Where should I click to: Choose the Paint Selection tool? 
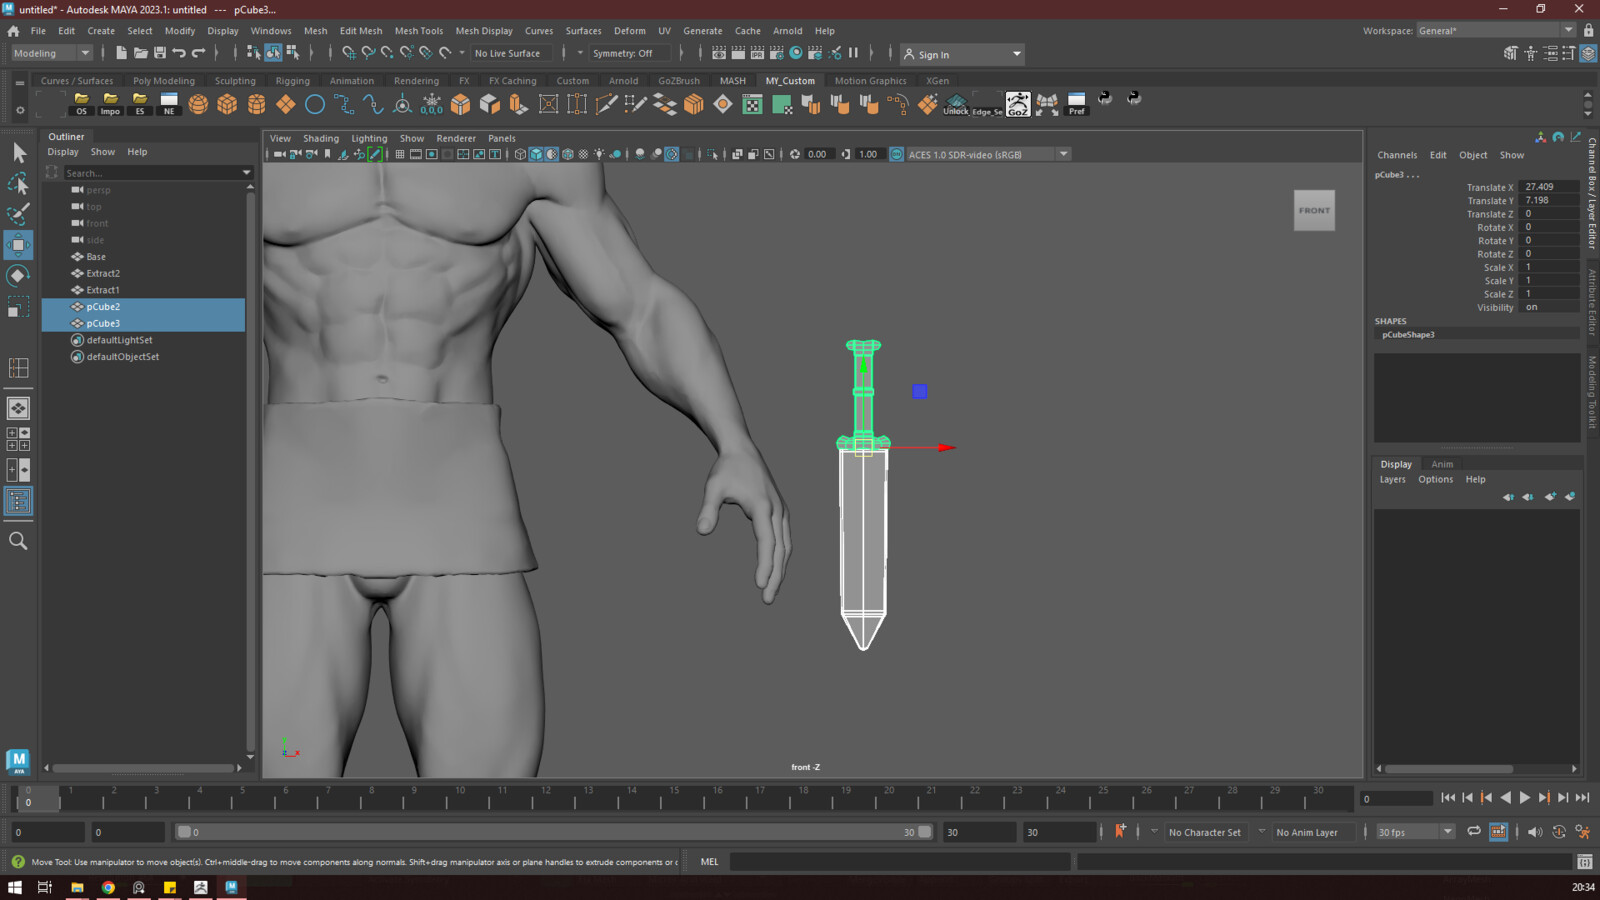pos(18,214)
